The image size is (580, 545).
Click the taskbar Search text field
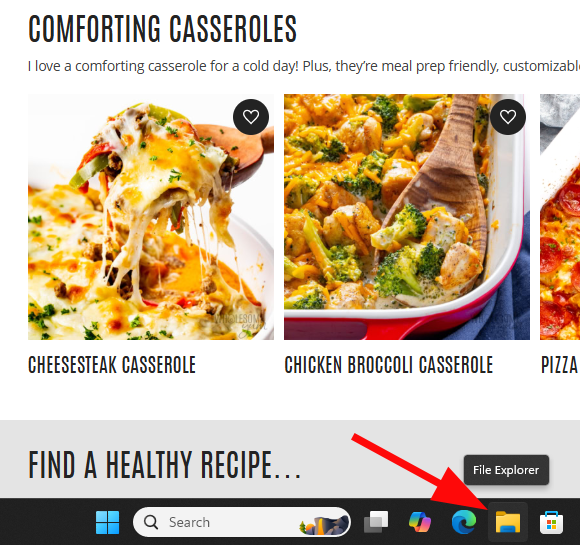click(x=242, y=522)
